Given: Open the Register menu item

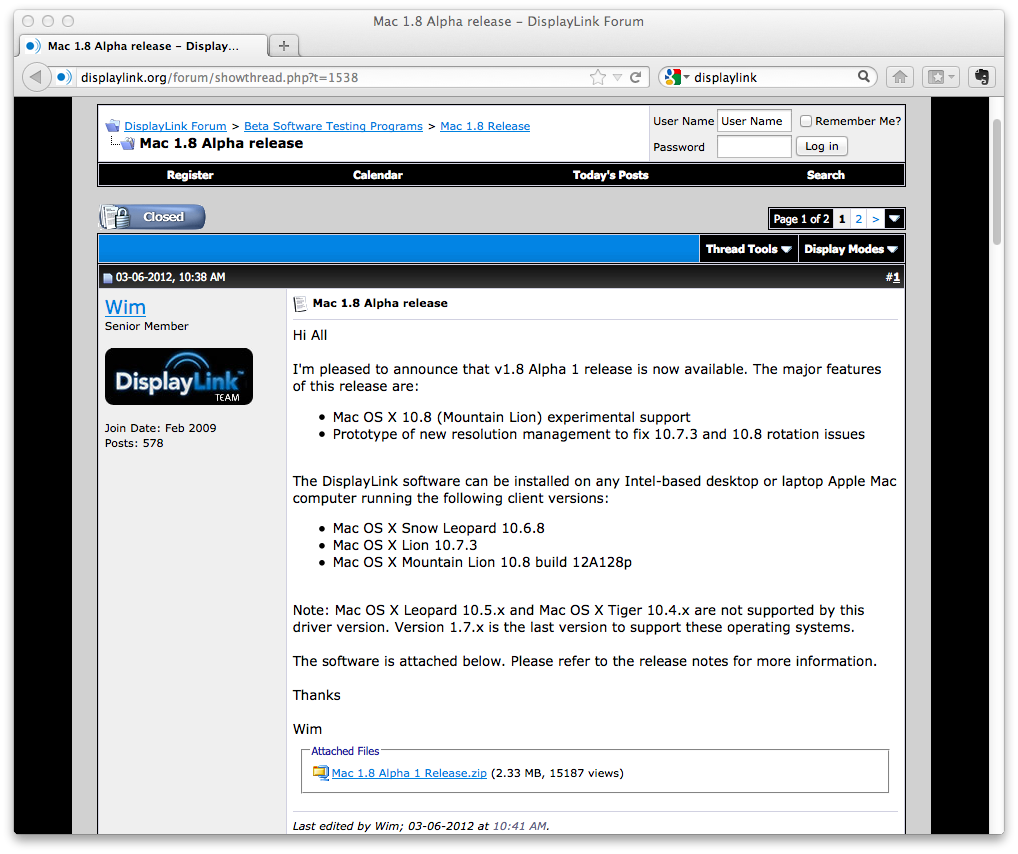Looking at the screenshot, I should (190, 175).
